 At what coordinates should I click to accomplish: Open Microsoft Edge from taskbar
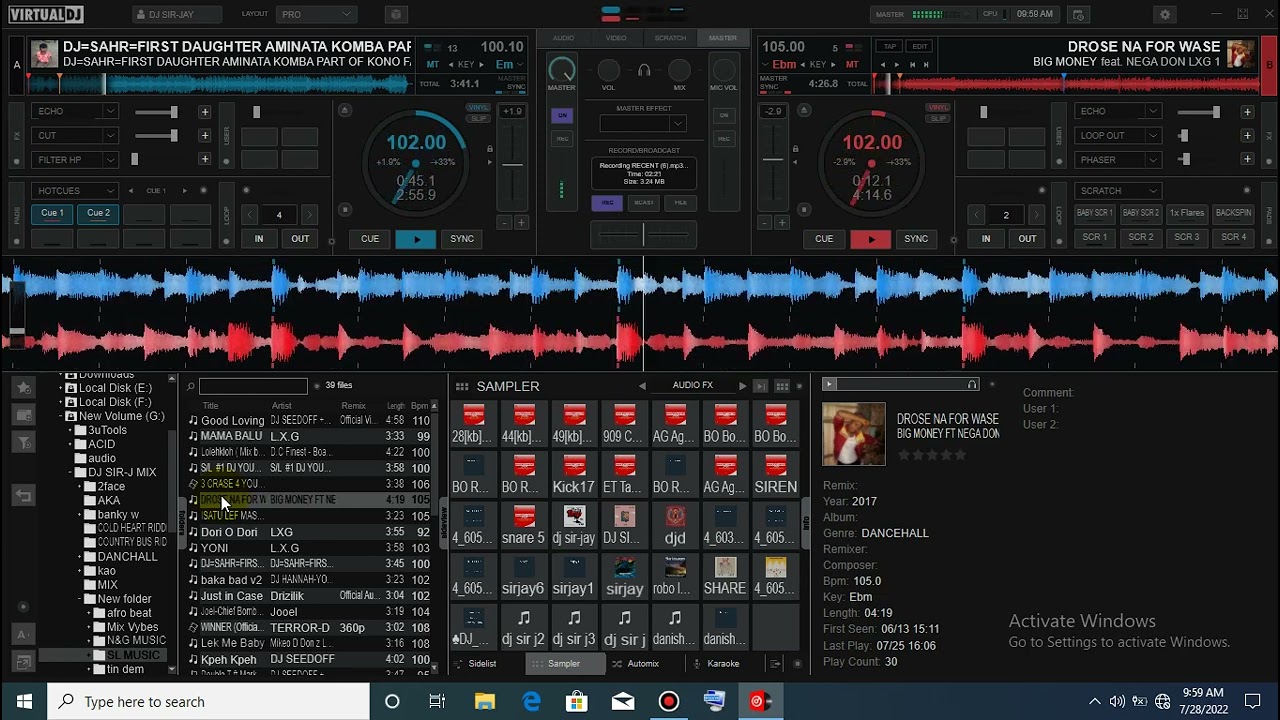tap(531, 702)
